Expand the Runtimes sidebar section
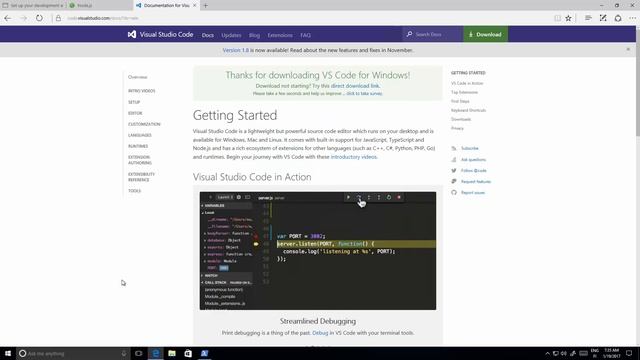The width and height of the screenshot is (640, 360). [138, 146]
